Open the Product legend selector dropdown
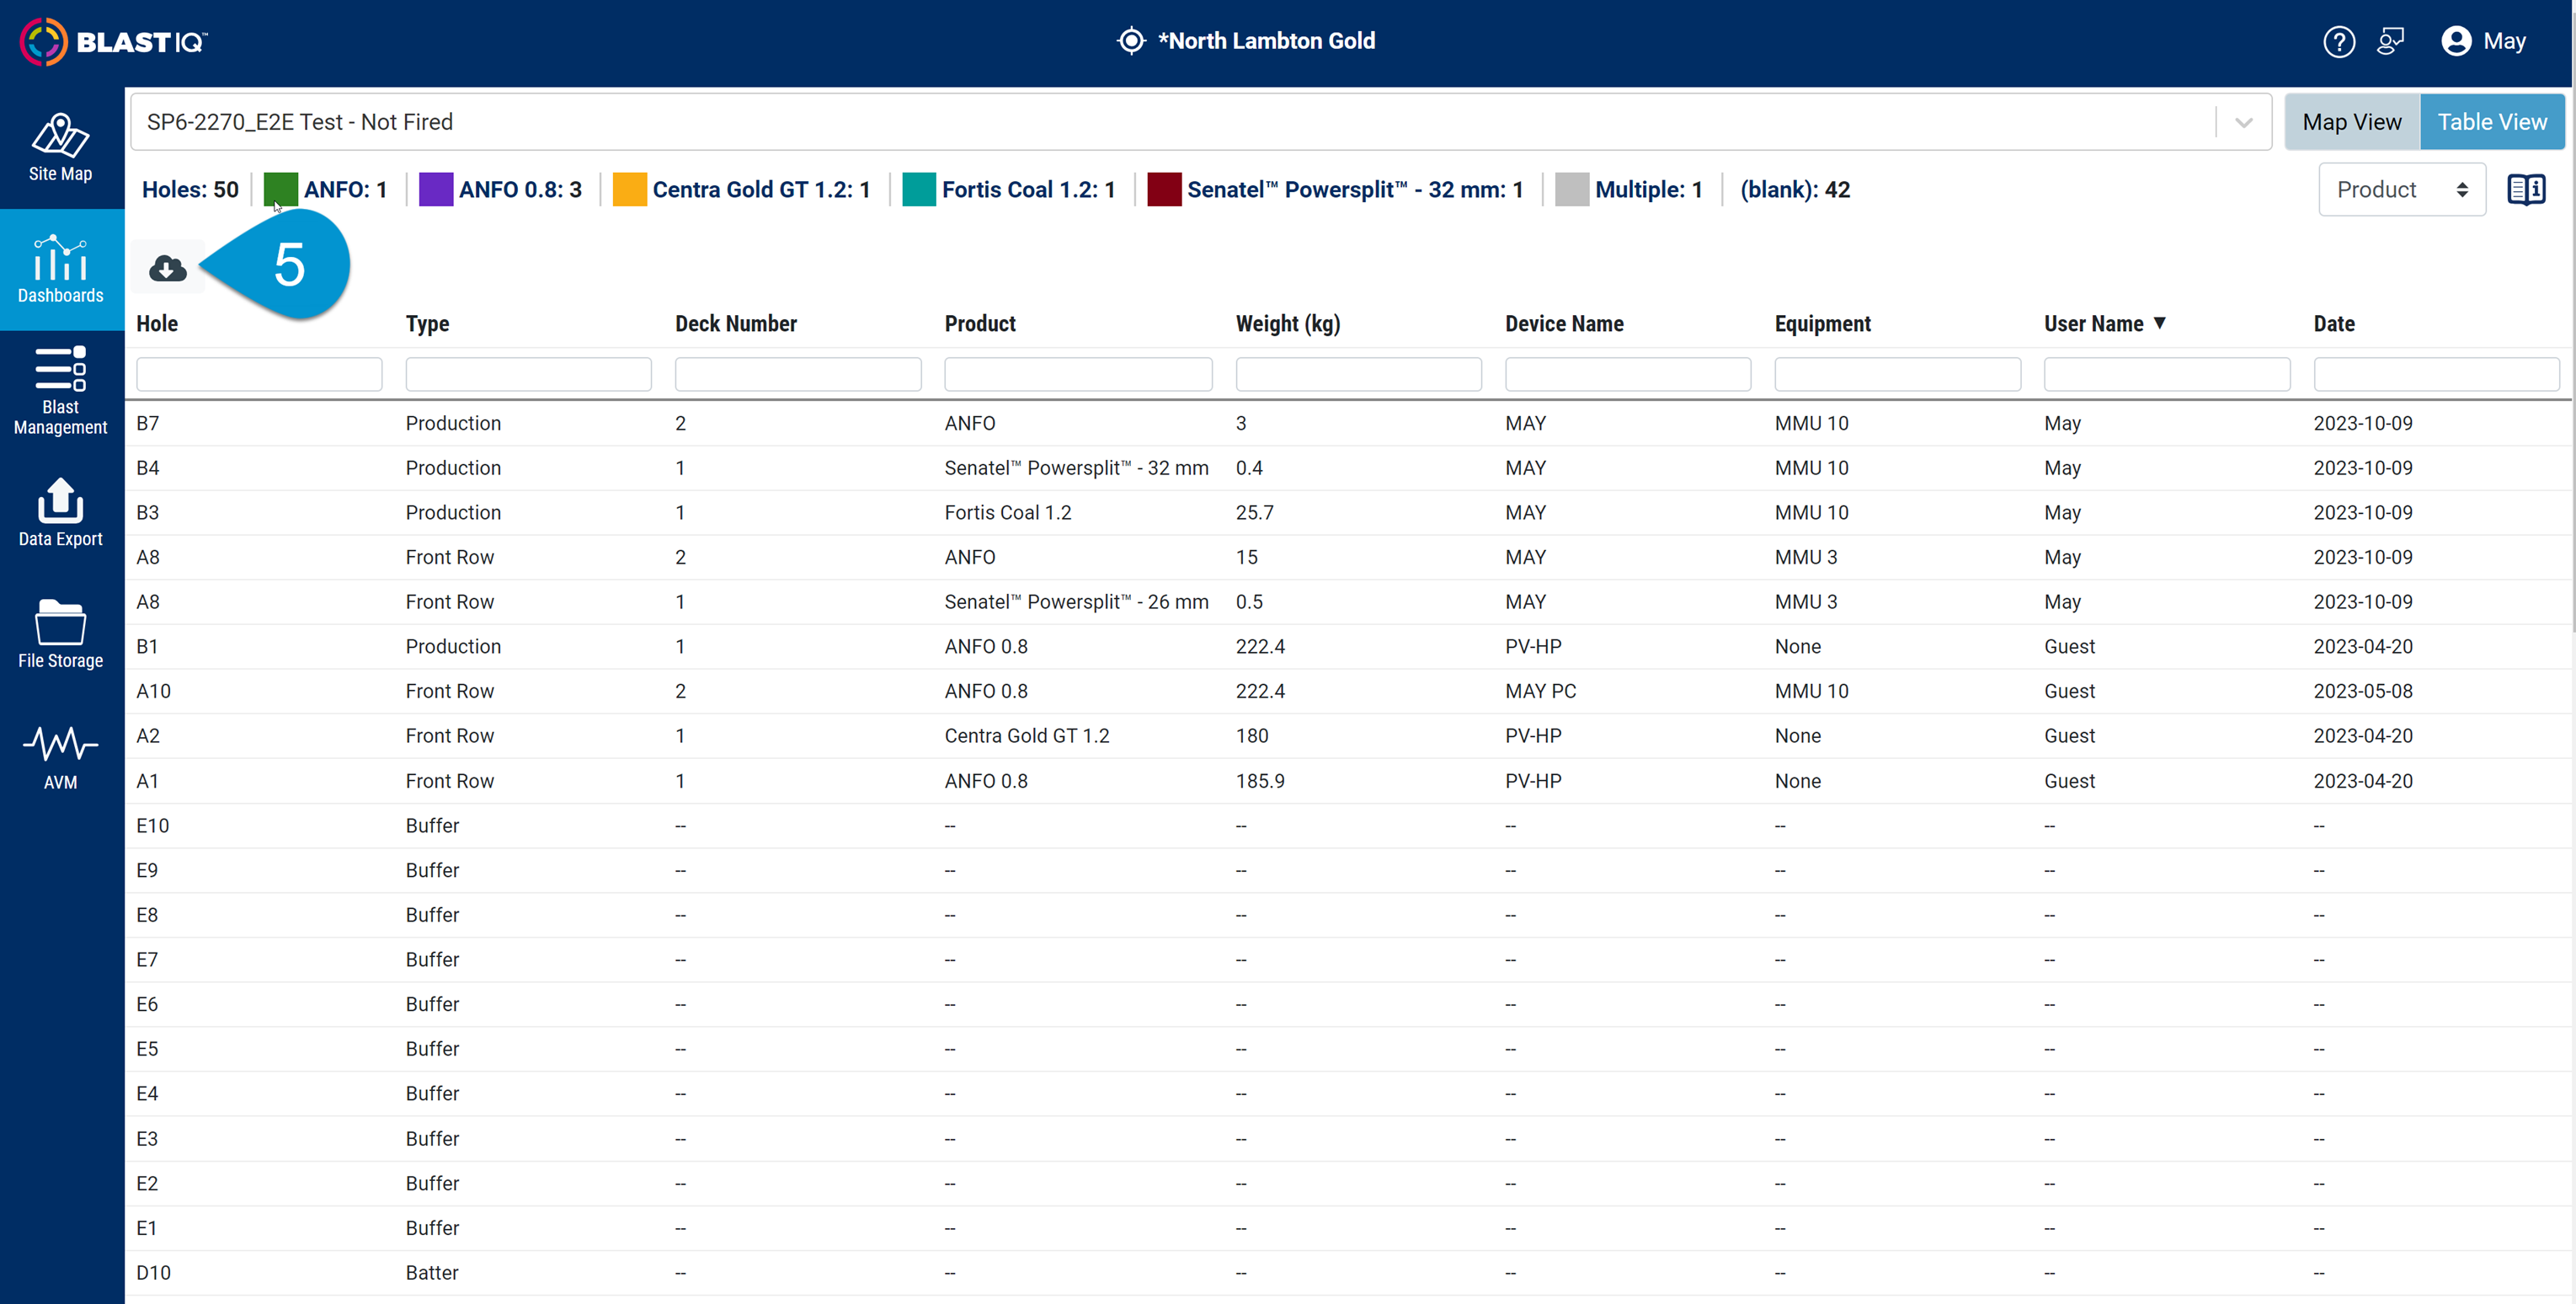The height and width of the screenshot is (1304, 2576). [x=2401, y=189]
